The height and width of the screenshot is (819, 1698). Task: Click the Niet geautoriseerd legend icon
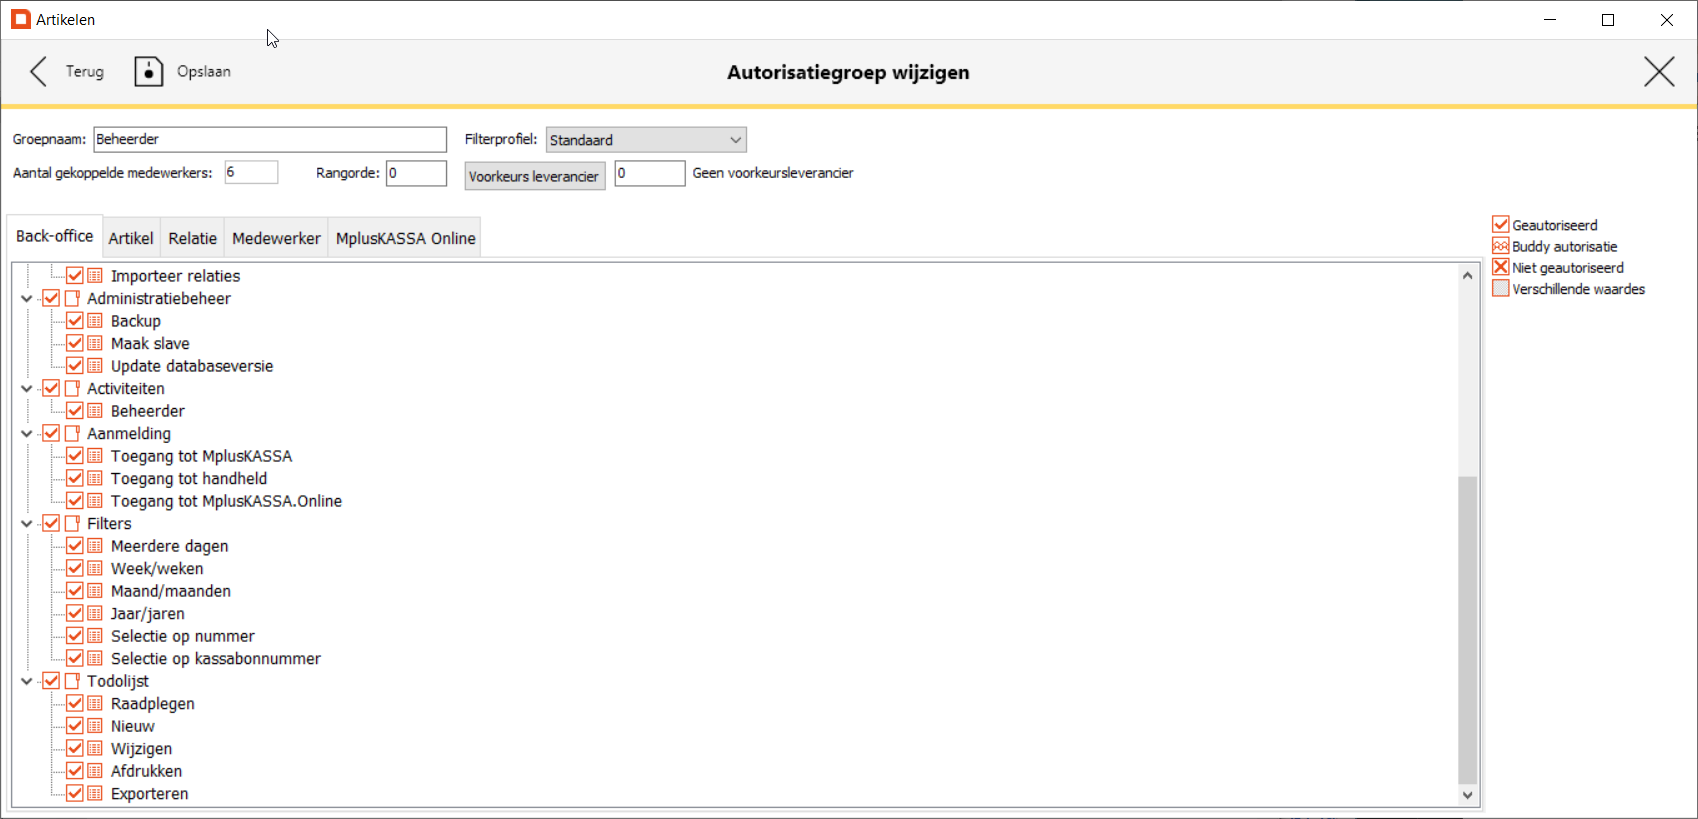(x=1500, y=267)
